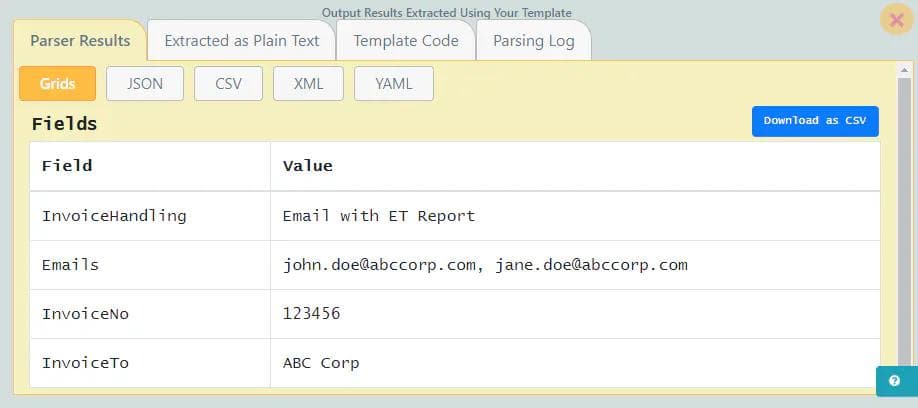The width and height of the screenshot is (918, 408).
Task: Click the Email with ET Report value
Action: 379,216
